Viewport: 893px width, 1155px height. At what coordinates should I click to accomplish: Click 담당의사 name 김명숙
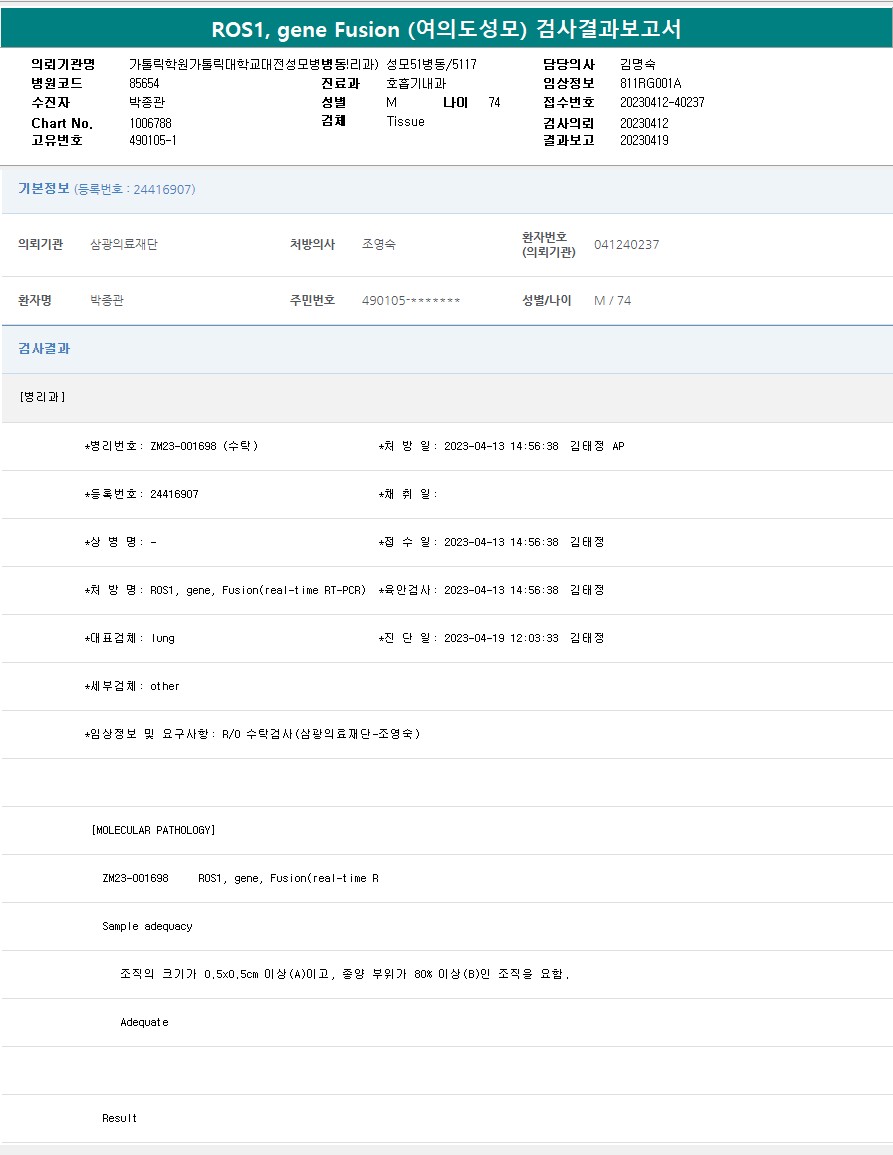637,64
